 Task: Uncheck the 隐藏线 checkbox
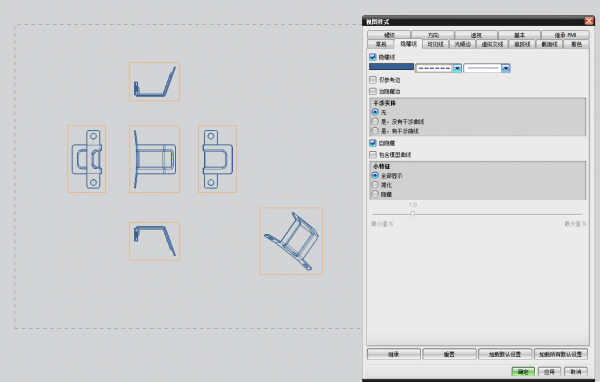click(x=373, y=57)
